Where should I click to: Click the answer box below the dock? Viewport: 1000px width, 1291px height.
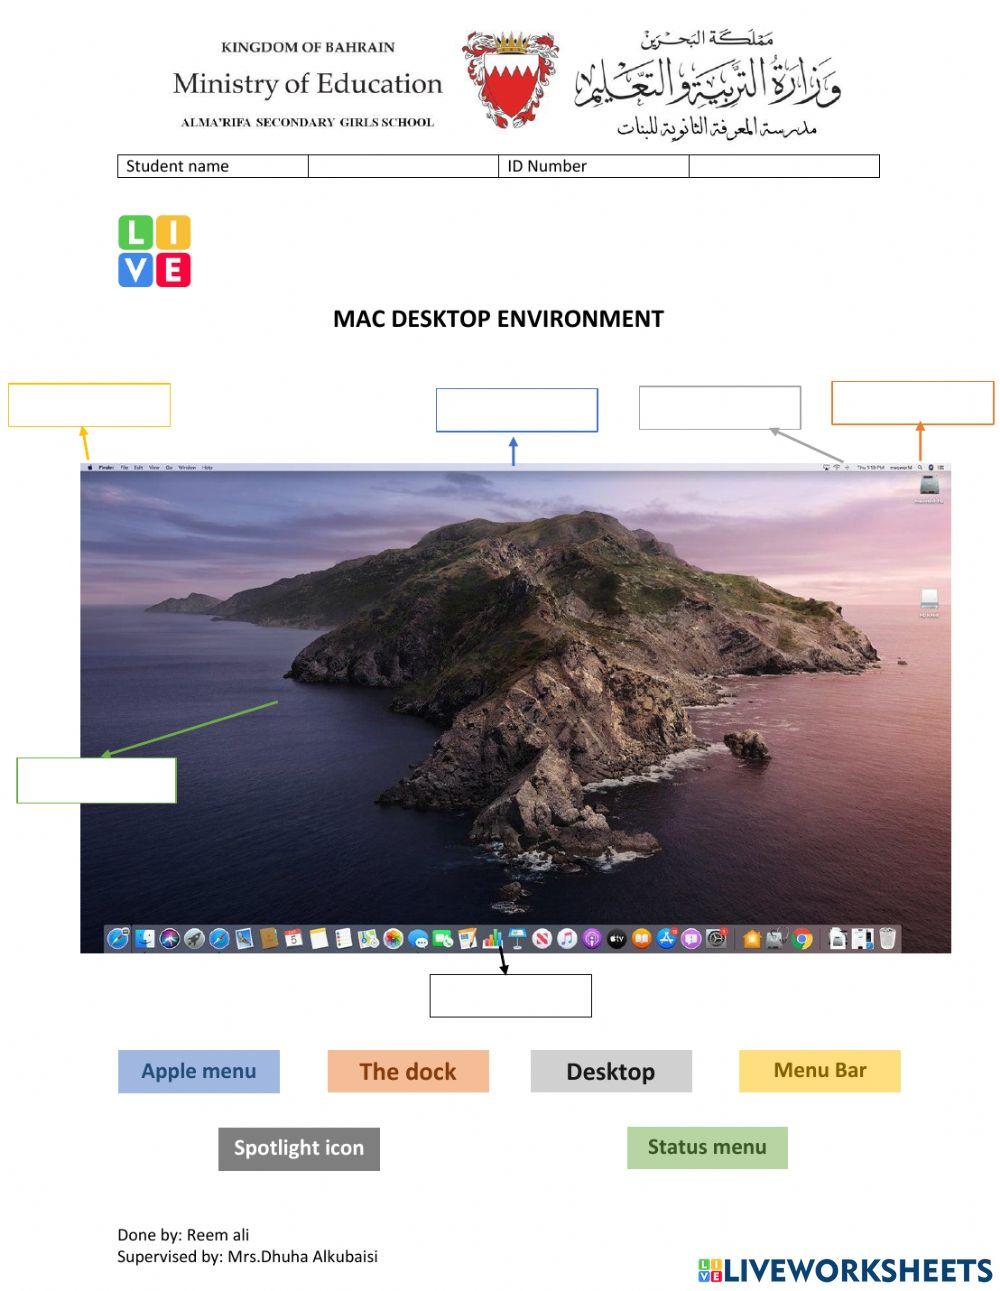pyautogui.click(x=511, y=995)
